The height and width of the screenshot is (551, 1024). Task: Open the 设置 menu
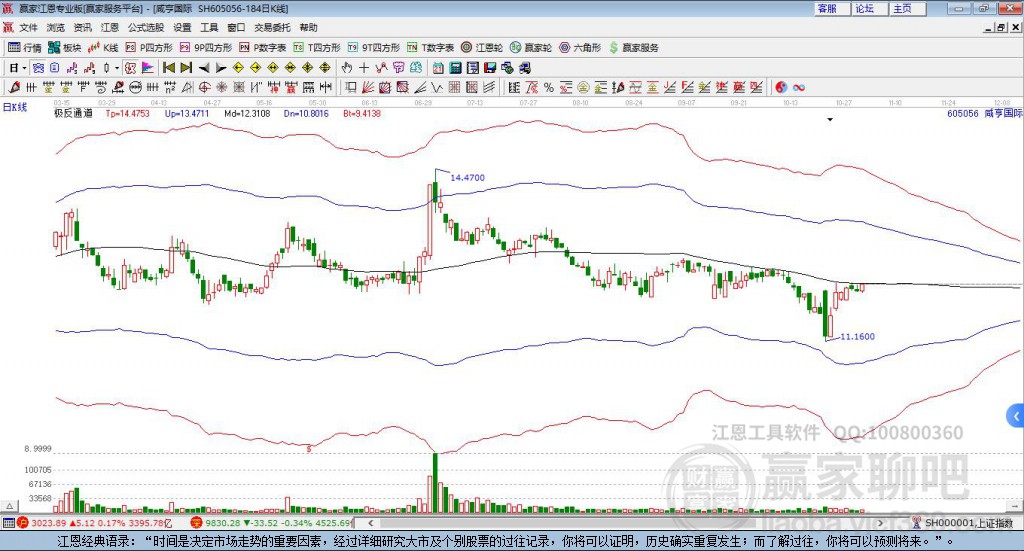(x=182, y=27)
